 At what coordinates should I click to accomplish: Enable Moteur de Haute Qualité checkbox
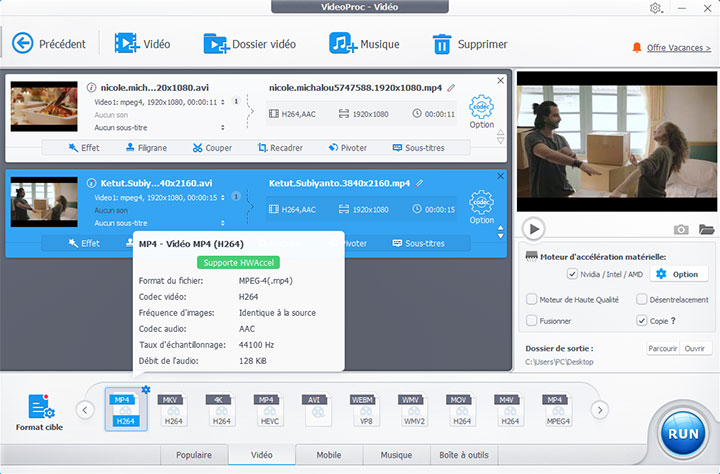point(532,299)
